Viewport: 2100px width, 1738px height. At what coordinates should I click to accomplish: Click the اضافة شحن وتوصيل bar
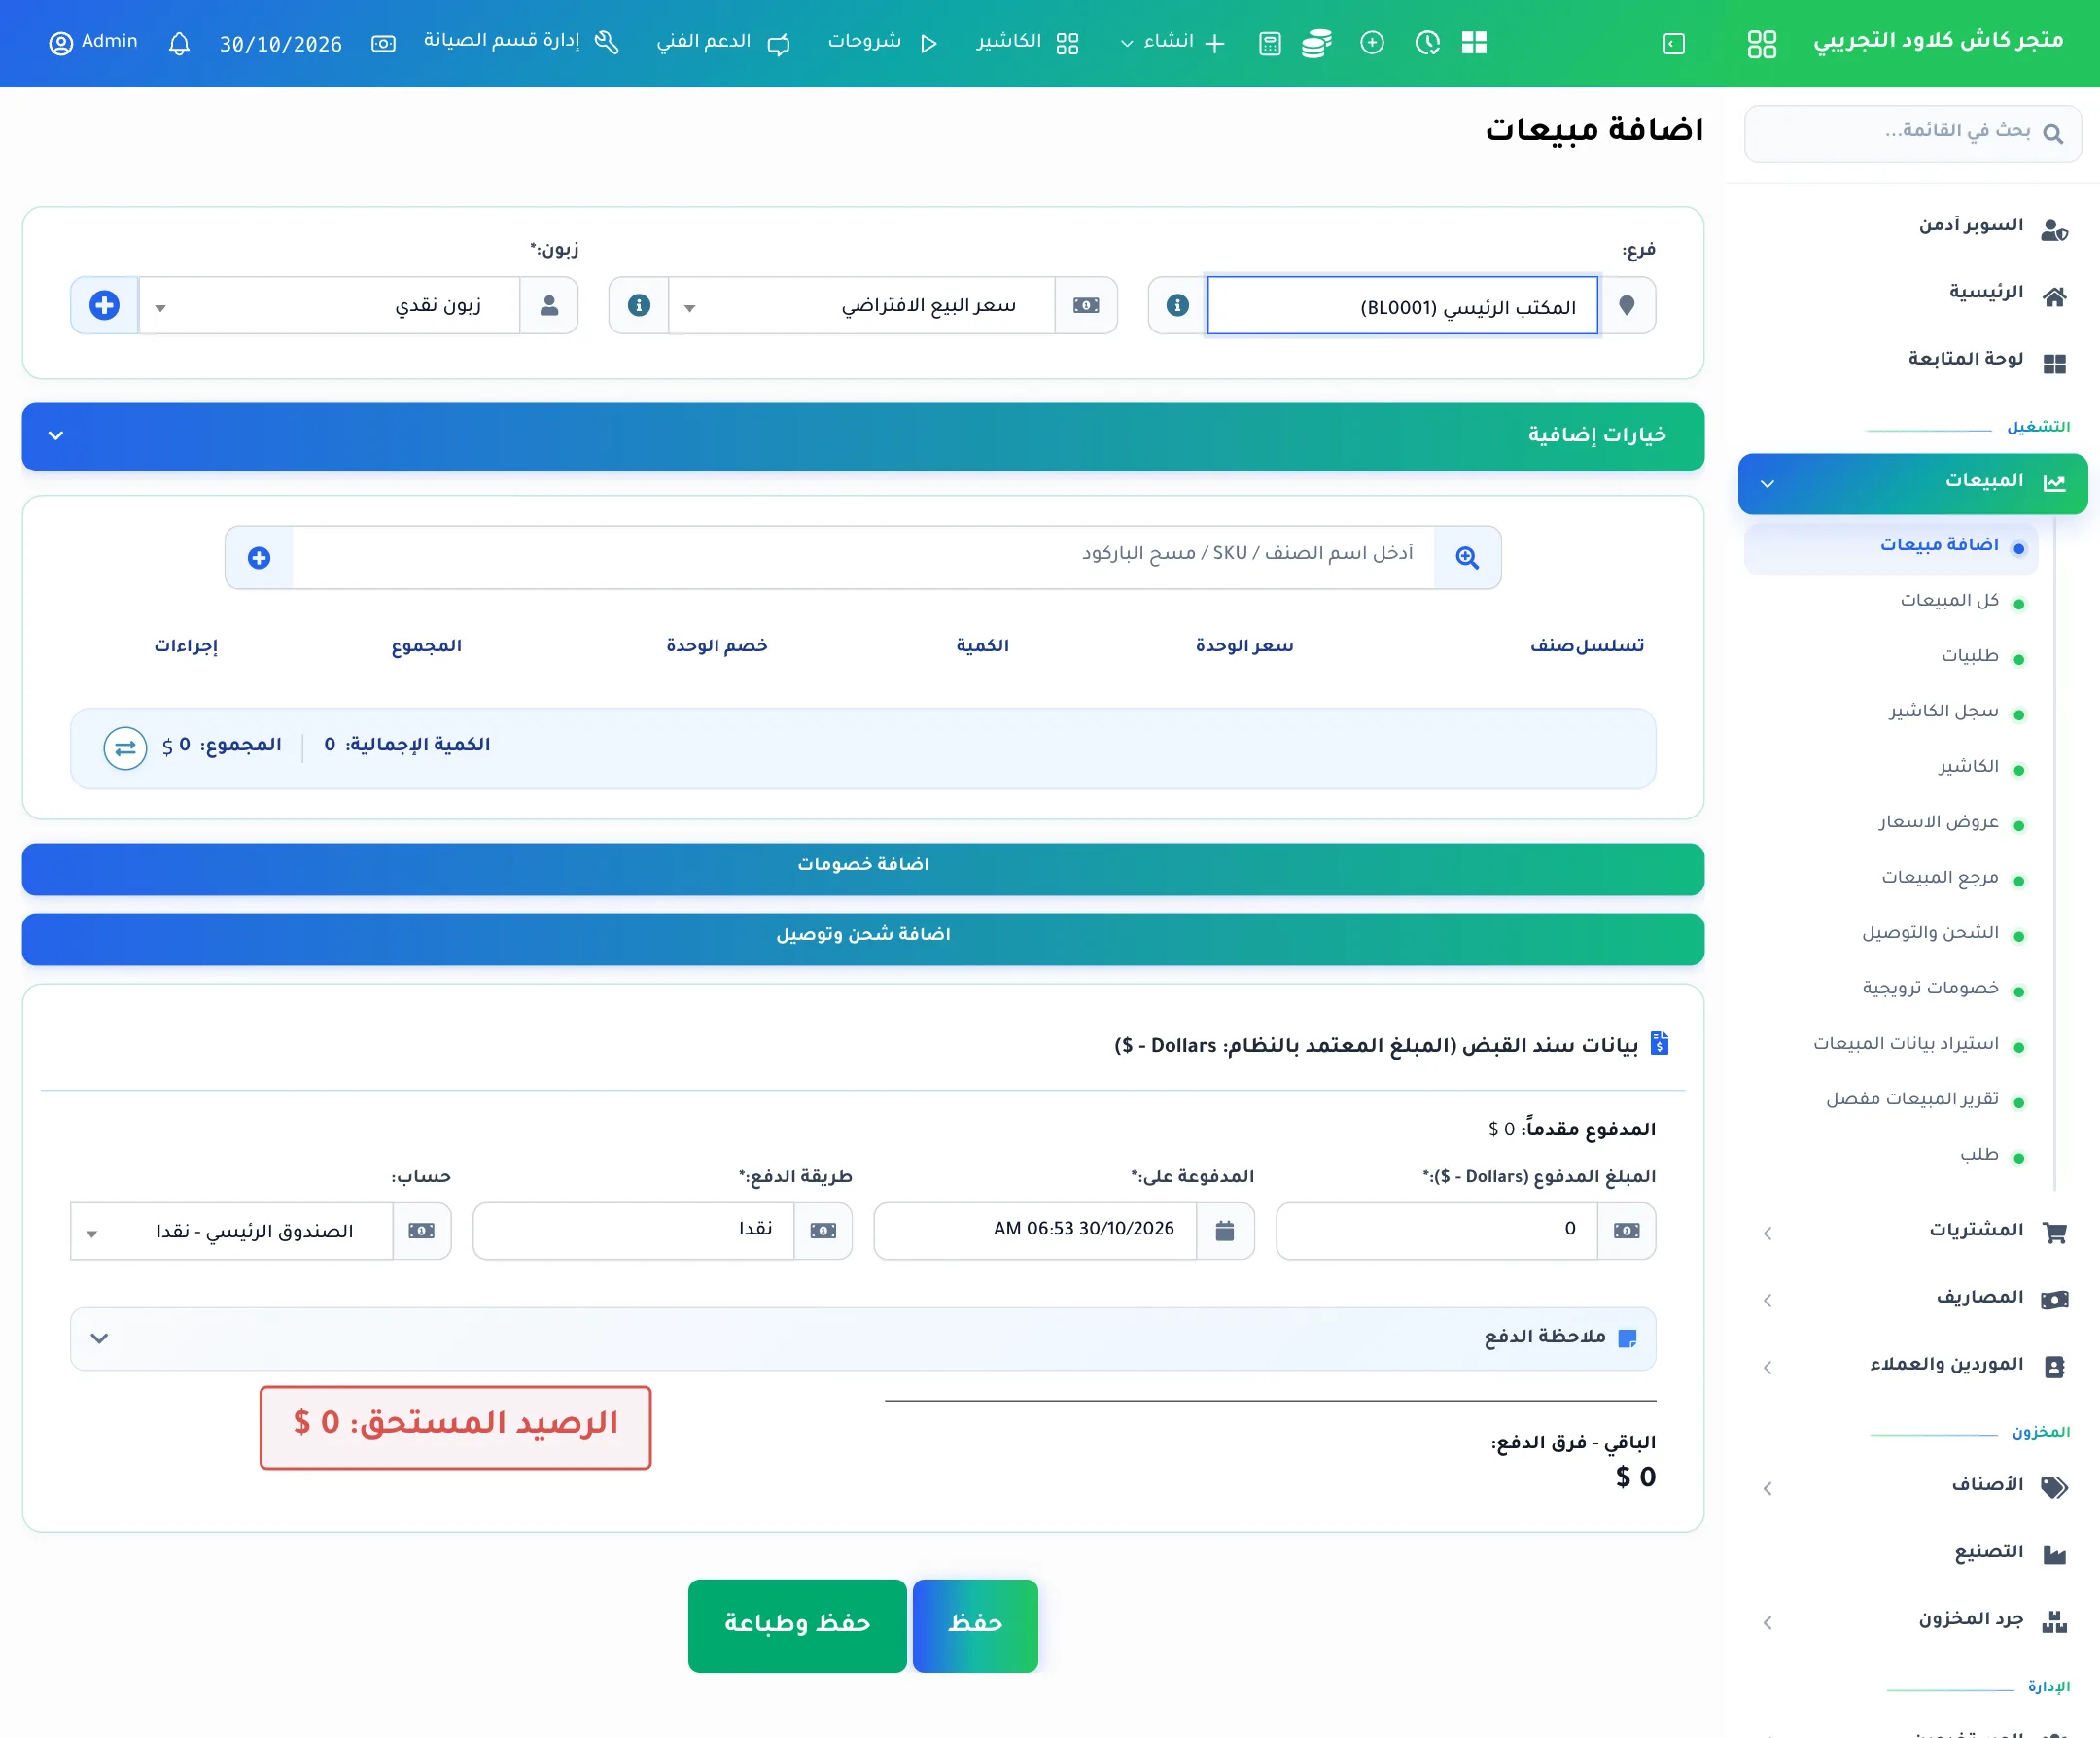[863, 938]
